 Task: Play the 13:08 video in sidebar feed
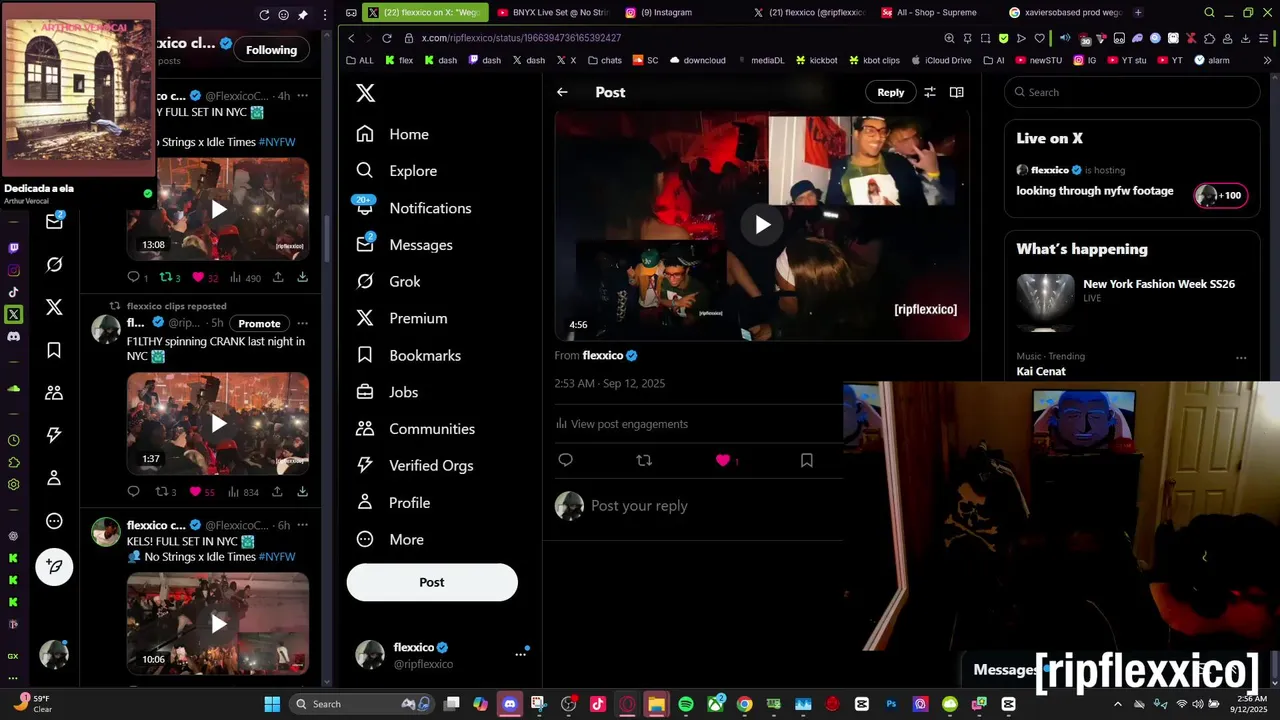tap(218, 210)
